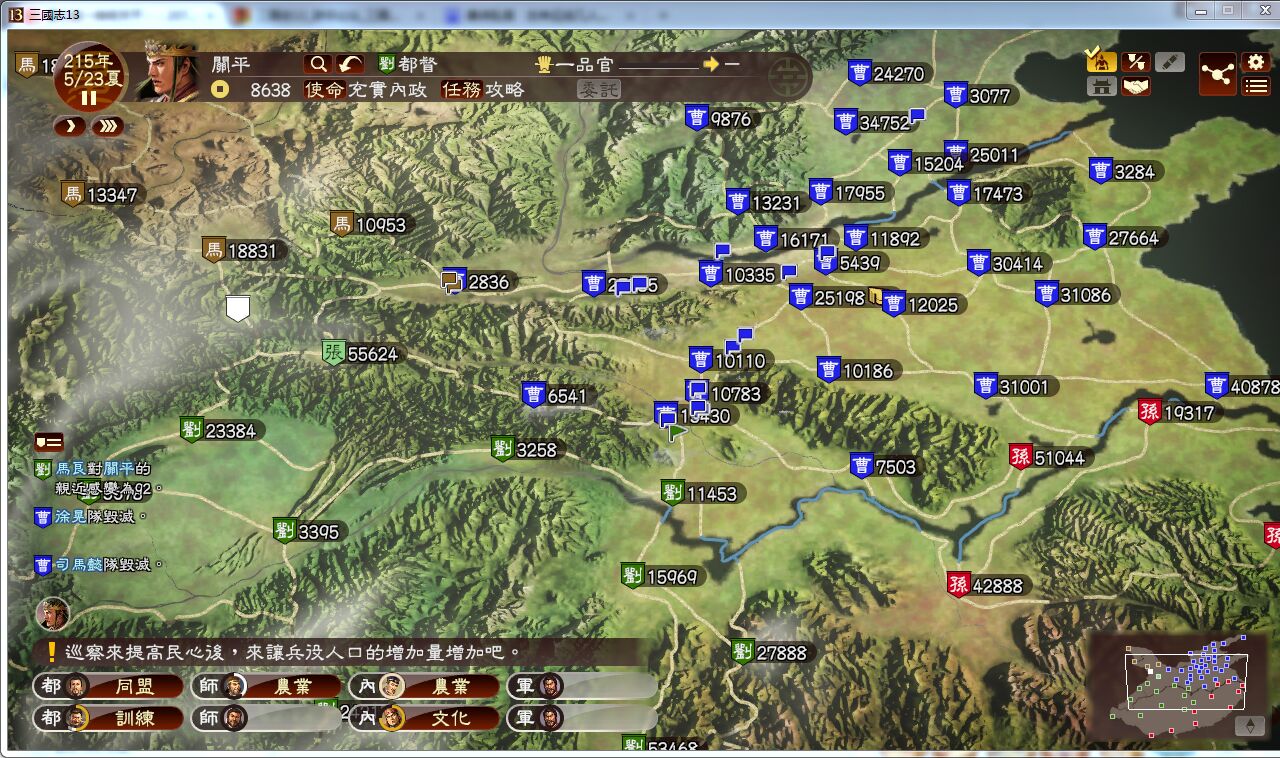This screenshot has width=1280, height=758.
Task: Select the 曹 city with 13231 troops
Action: point(765,202)
